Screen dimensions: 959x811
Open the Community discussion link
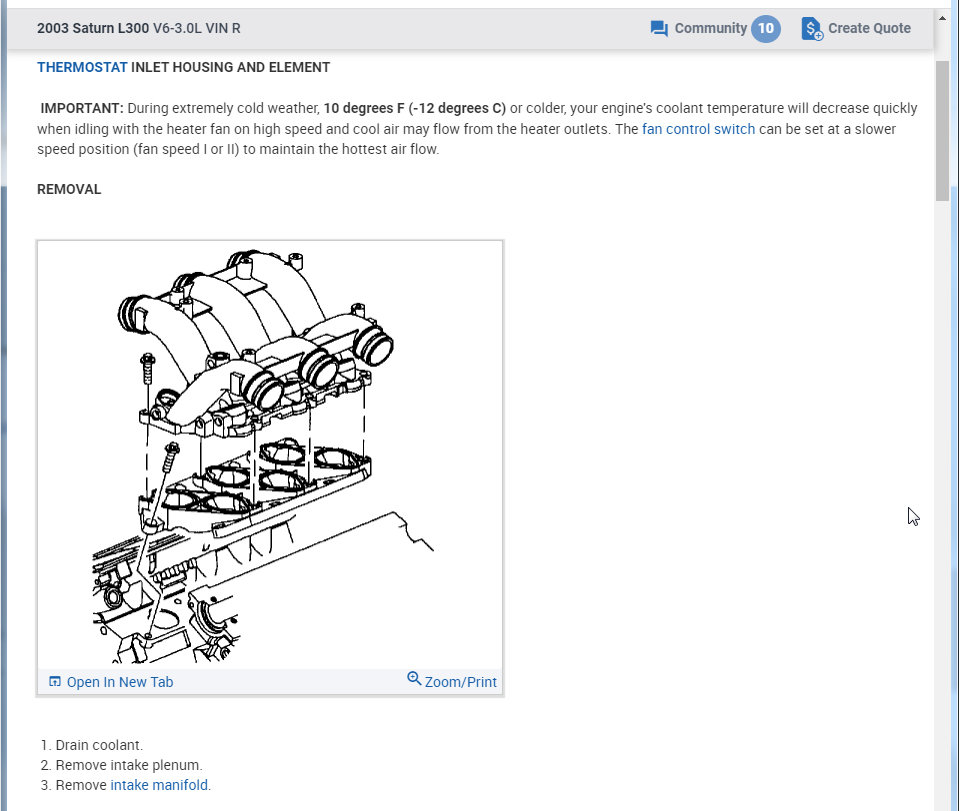710,28
